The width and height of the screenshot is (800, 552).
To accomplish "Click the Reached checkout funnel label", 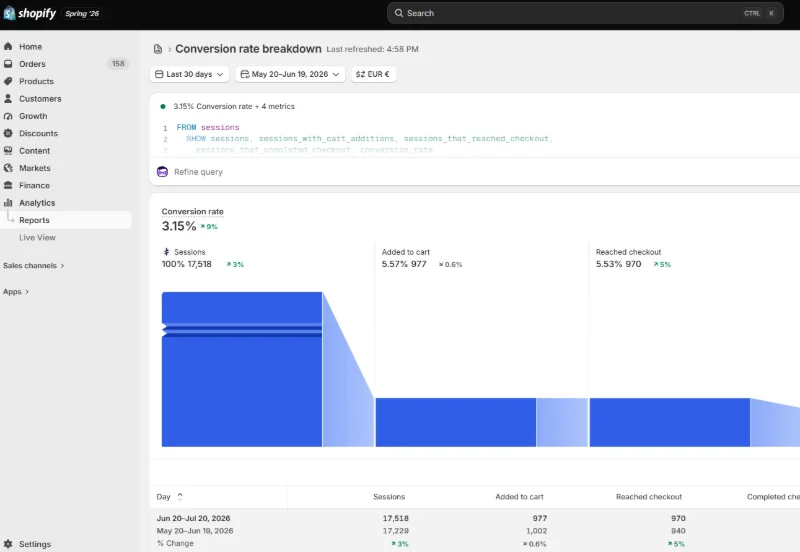I will (x=628, y=252).
